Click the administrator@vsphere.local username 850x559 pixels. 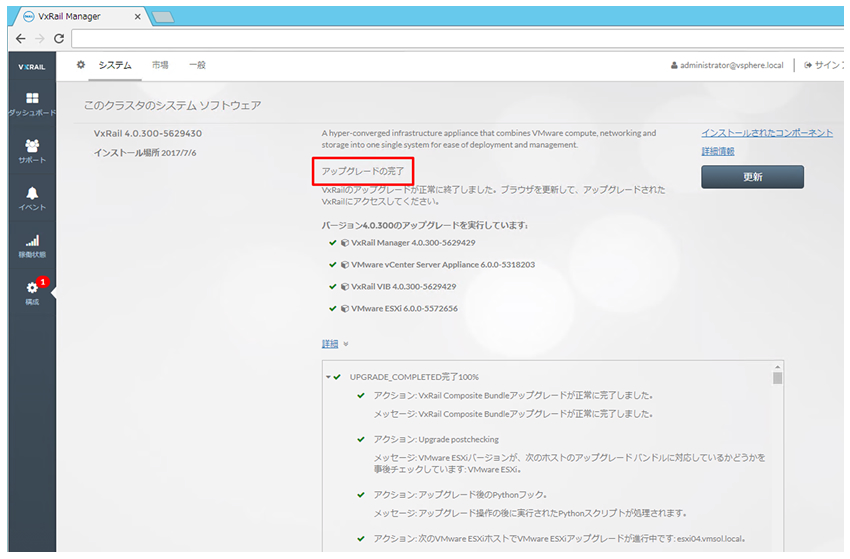732,65
